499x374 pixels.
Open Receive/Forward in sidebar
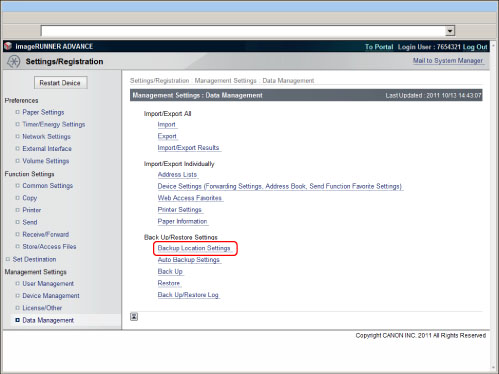point(46,234)
